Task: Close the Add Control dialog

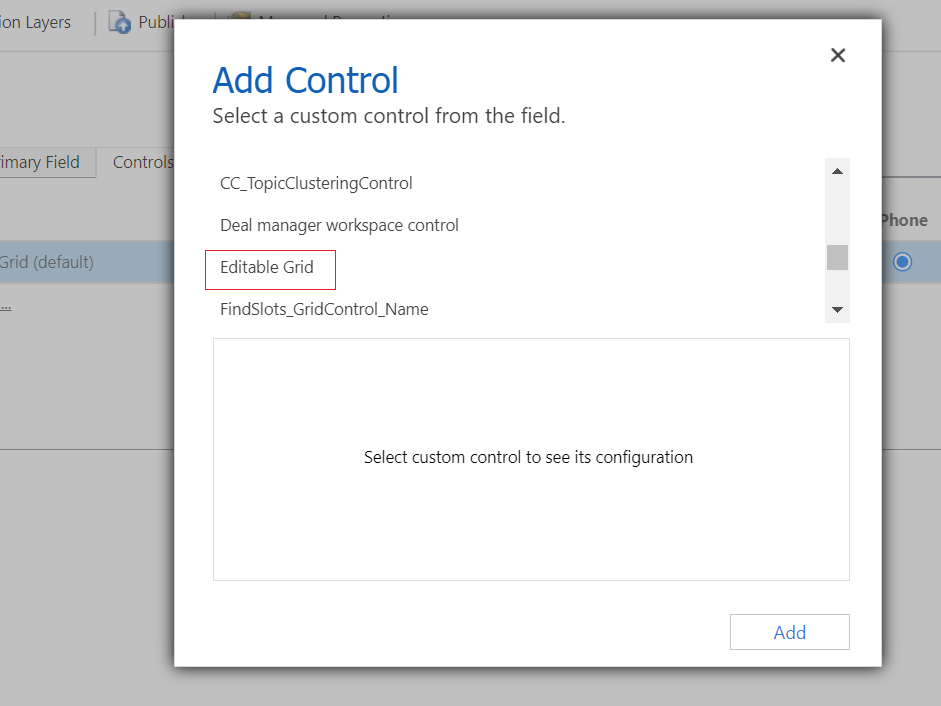Action: pyautogui.click(x=838, y=55)
